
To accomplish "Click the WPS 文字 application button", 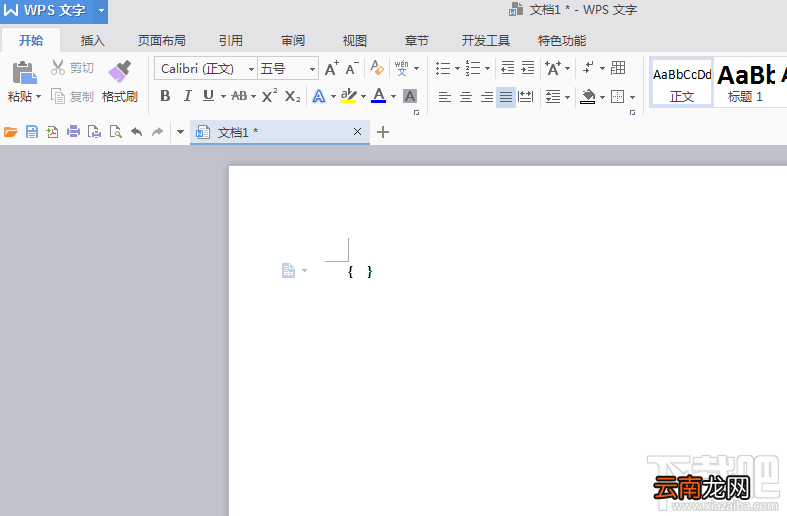I will click(x=47, y=11).
